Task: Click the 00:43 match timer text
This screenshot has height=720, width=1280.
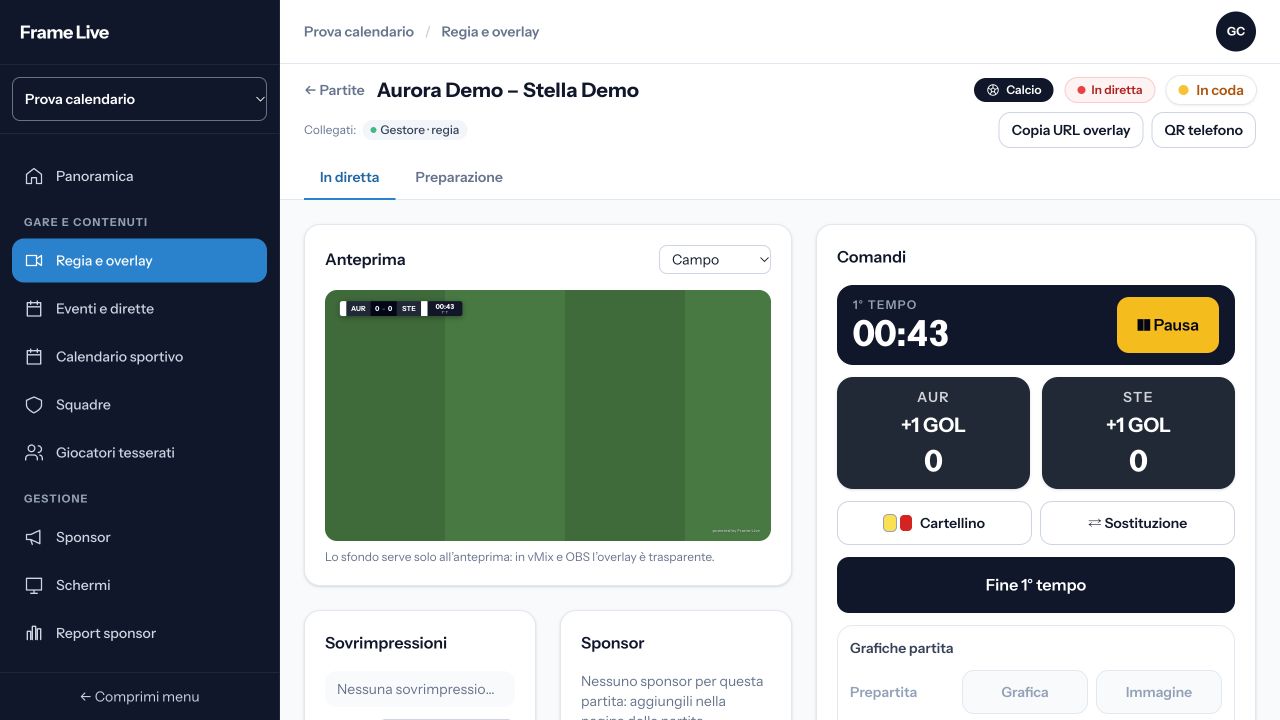Action: [900, 334]
